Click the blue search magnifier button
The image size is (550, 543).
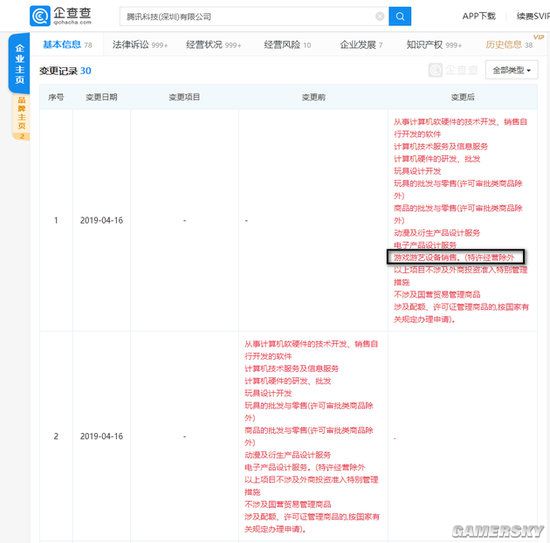pos(400,16)
